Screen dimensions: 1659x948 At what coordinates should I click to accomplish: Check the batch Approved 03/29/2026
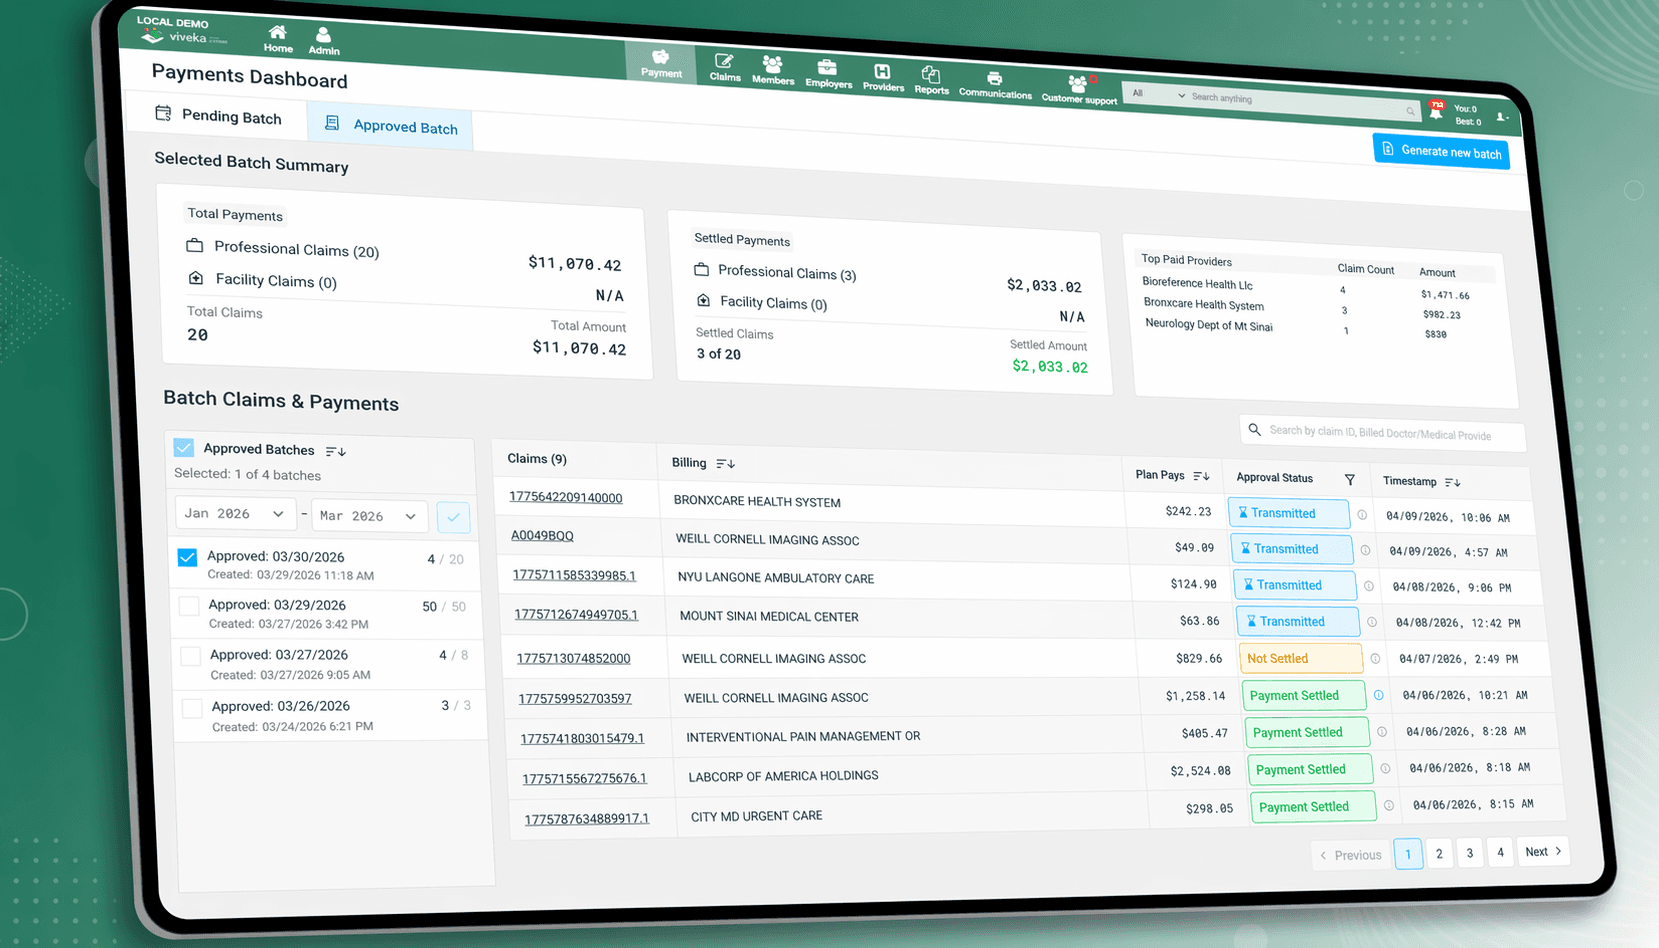188,606
